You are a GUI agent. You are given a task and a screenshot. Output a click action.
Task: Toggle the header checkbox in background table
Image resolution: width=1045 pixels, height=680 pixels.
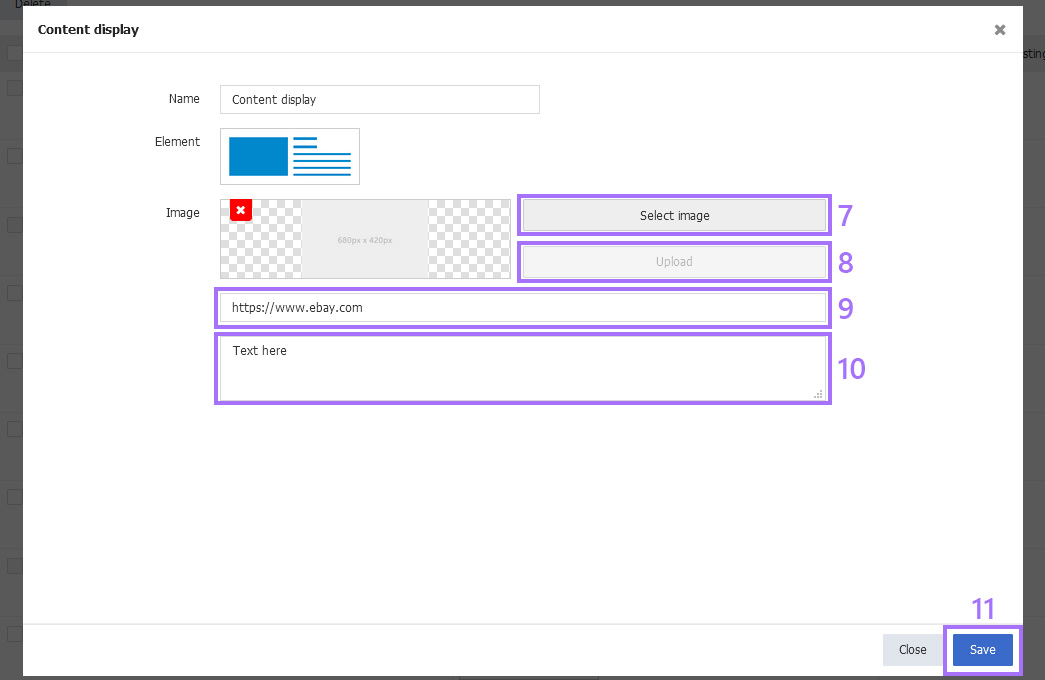14,53
